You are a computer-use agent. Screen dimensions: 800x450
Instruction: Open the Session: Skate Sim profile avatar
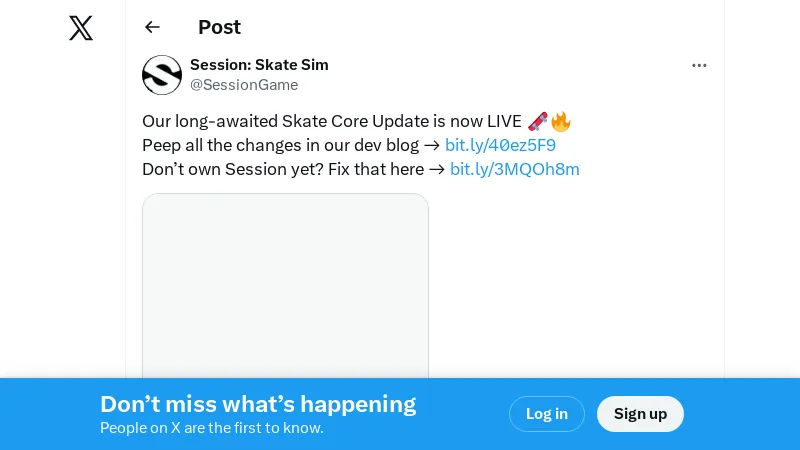(162, 75)
